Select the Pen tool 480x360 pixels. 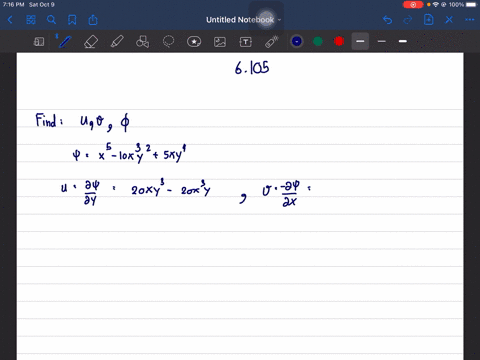click(x=65, y=42)
